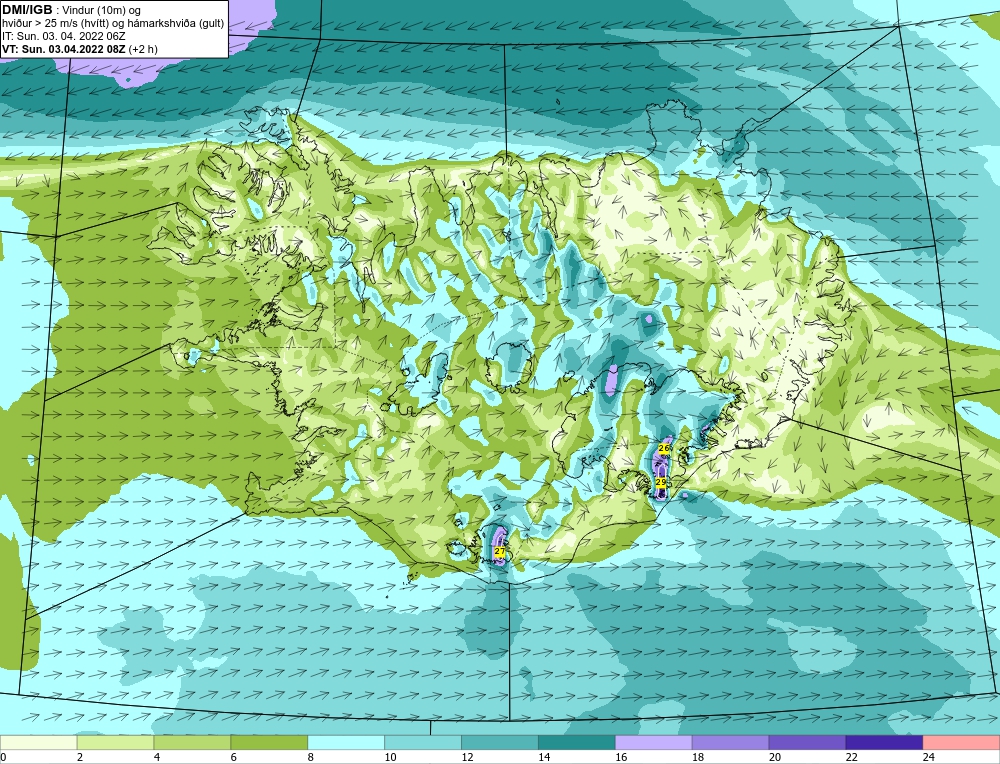Pick the 8–10 light cyan scale swatch
Image resolution: width=1000 pixels, height=764 pixels.
pyautogui.click(x=346, y=743)
